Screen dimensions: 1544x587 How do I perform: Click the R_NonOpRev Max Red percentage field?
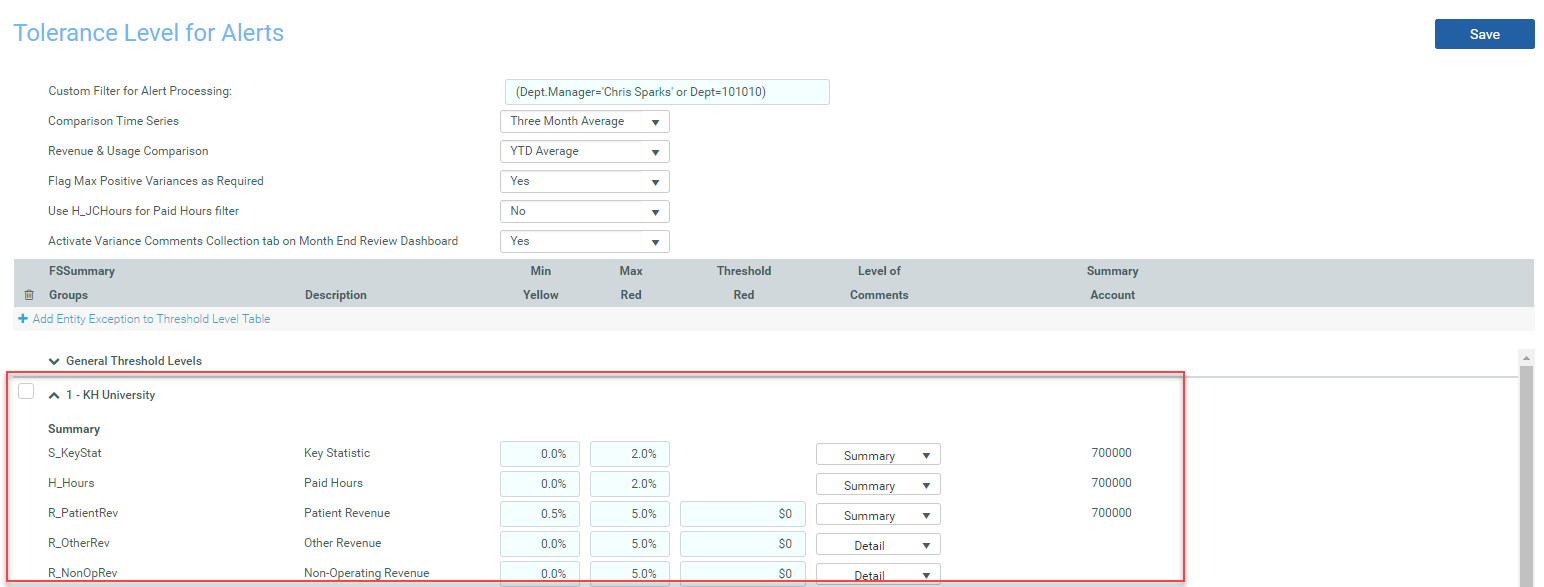tap(630, 574)
